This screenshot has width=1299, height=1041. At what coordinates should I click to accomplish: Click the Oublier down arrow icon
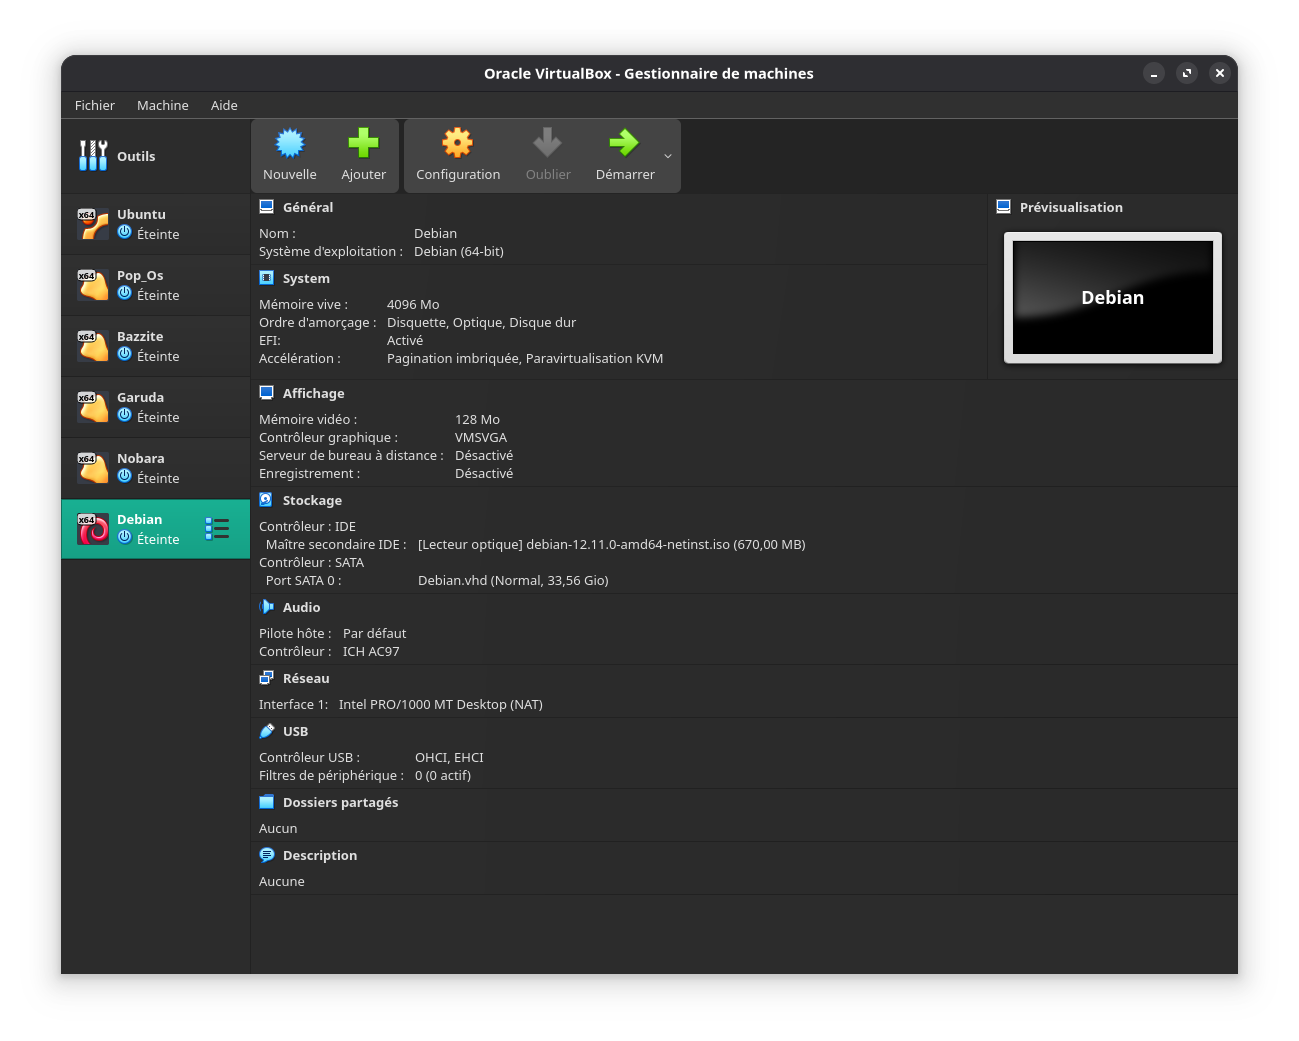tap(547, 144)
